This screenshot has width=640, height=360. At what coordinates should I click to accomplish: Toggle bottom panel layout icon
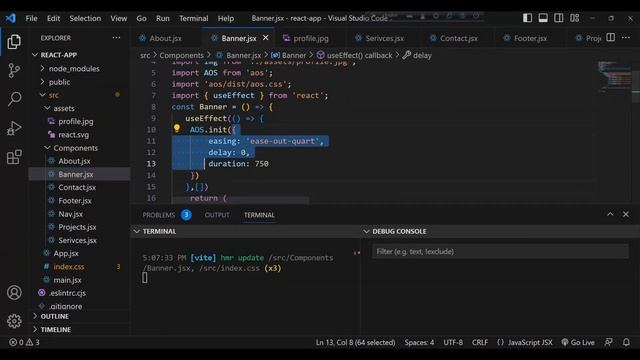[x=543, y=18]
